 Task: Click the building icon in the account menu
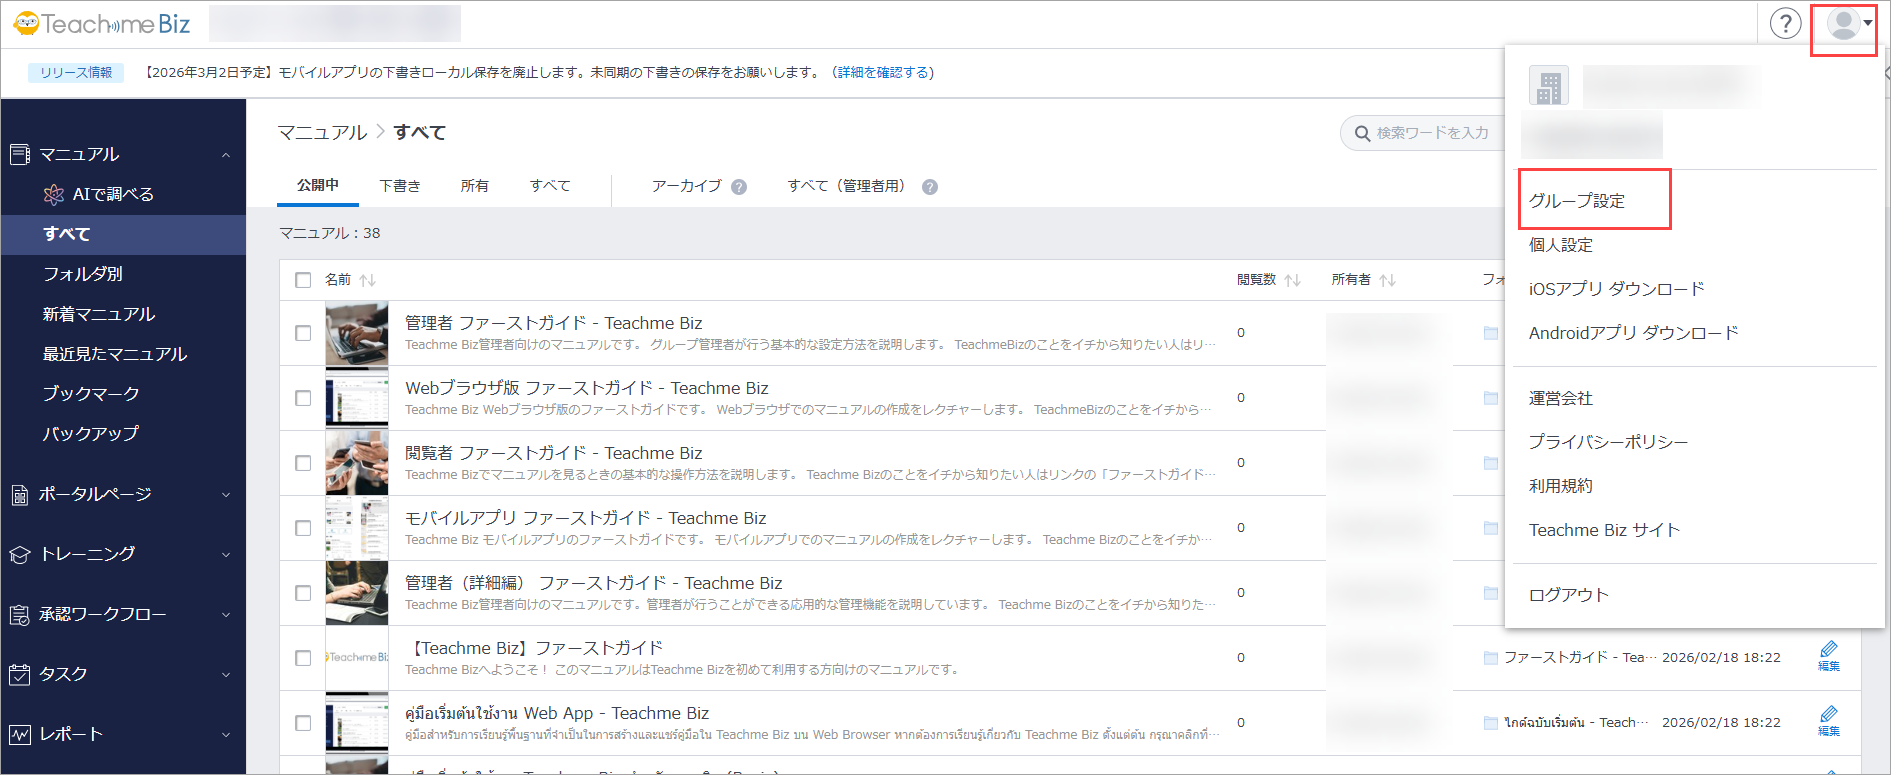[1549, 87]
